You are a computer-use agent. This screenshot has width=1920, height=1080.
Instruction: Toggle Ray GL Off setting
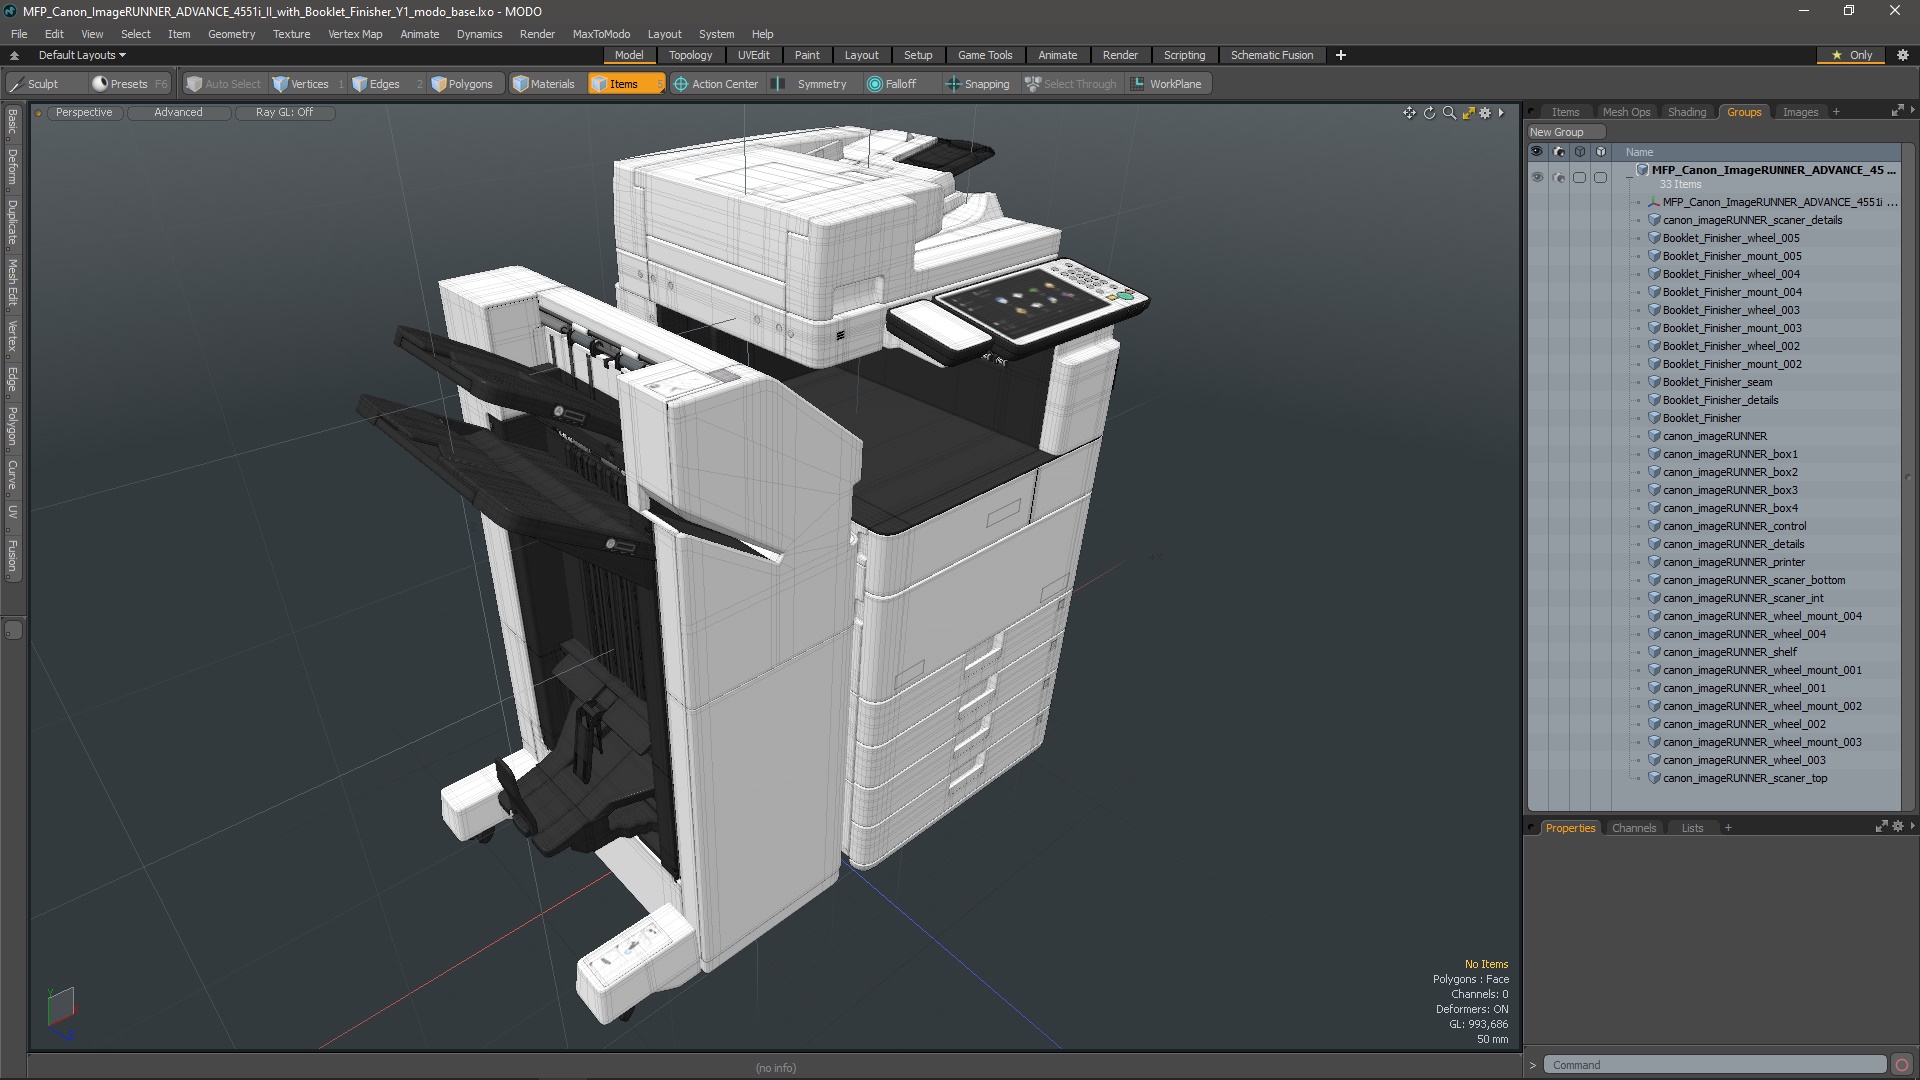point(284,112)
